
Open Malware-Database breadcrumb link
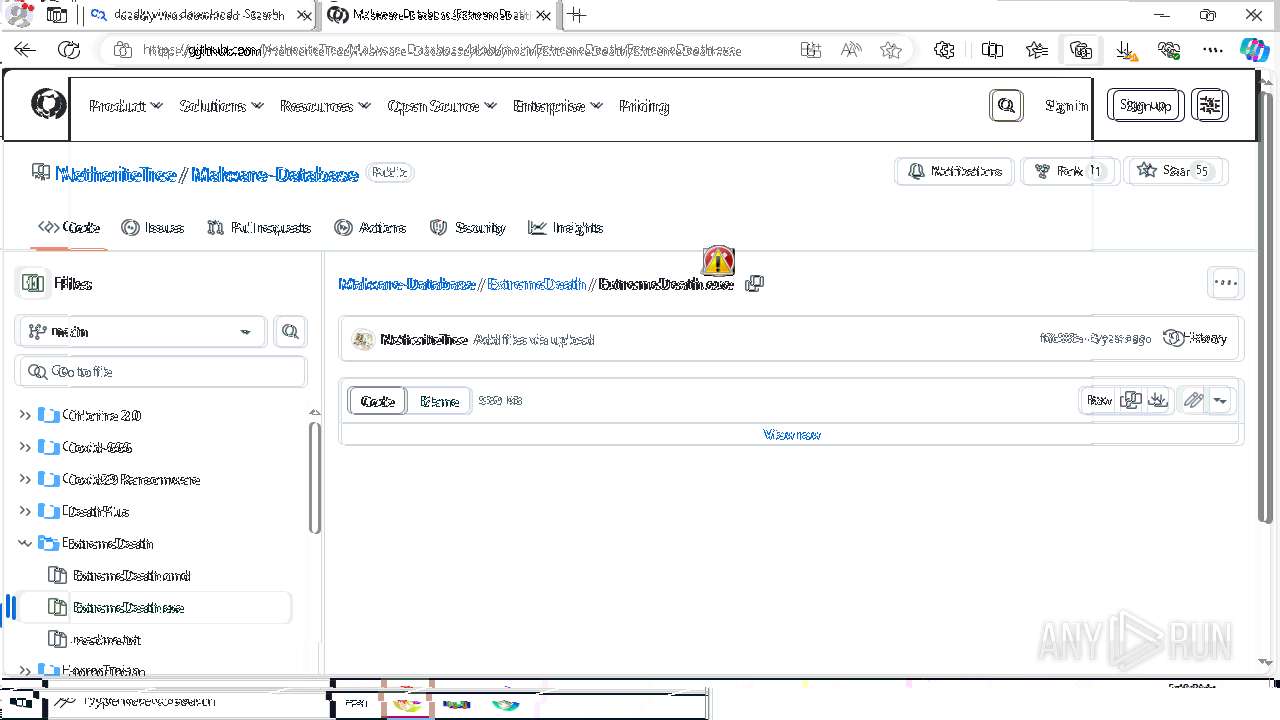click(406, 284)
